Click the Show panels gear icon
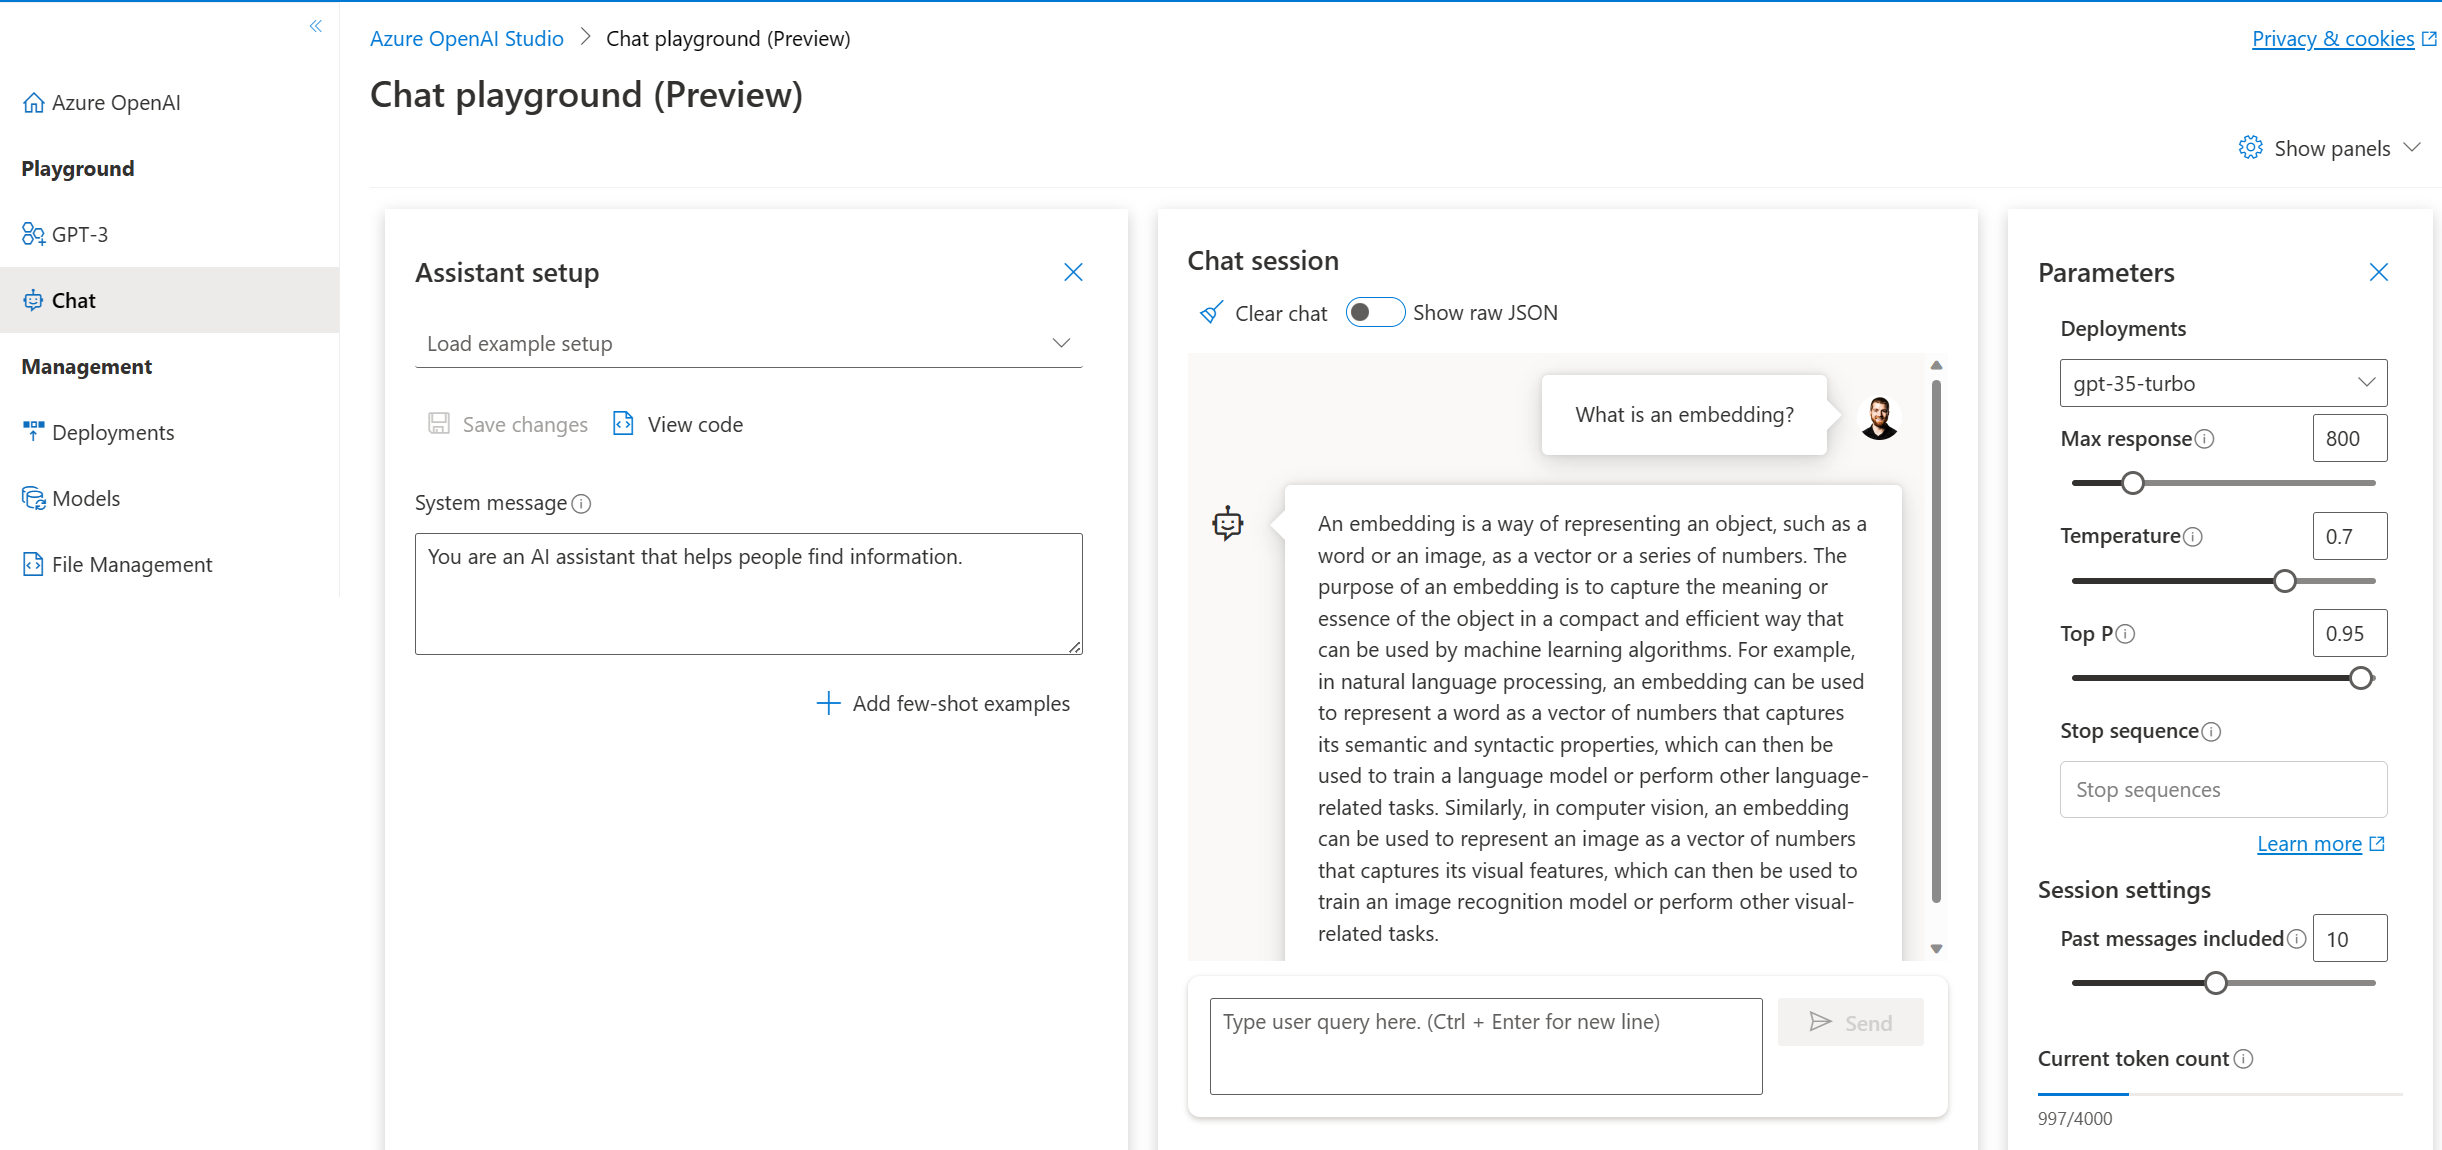This screenshot has width=2442, height=1150. [x=2250, y=148]
